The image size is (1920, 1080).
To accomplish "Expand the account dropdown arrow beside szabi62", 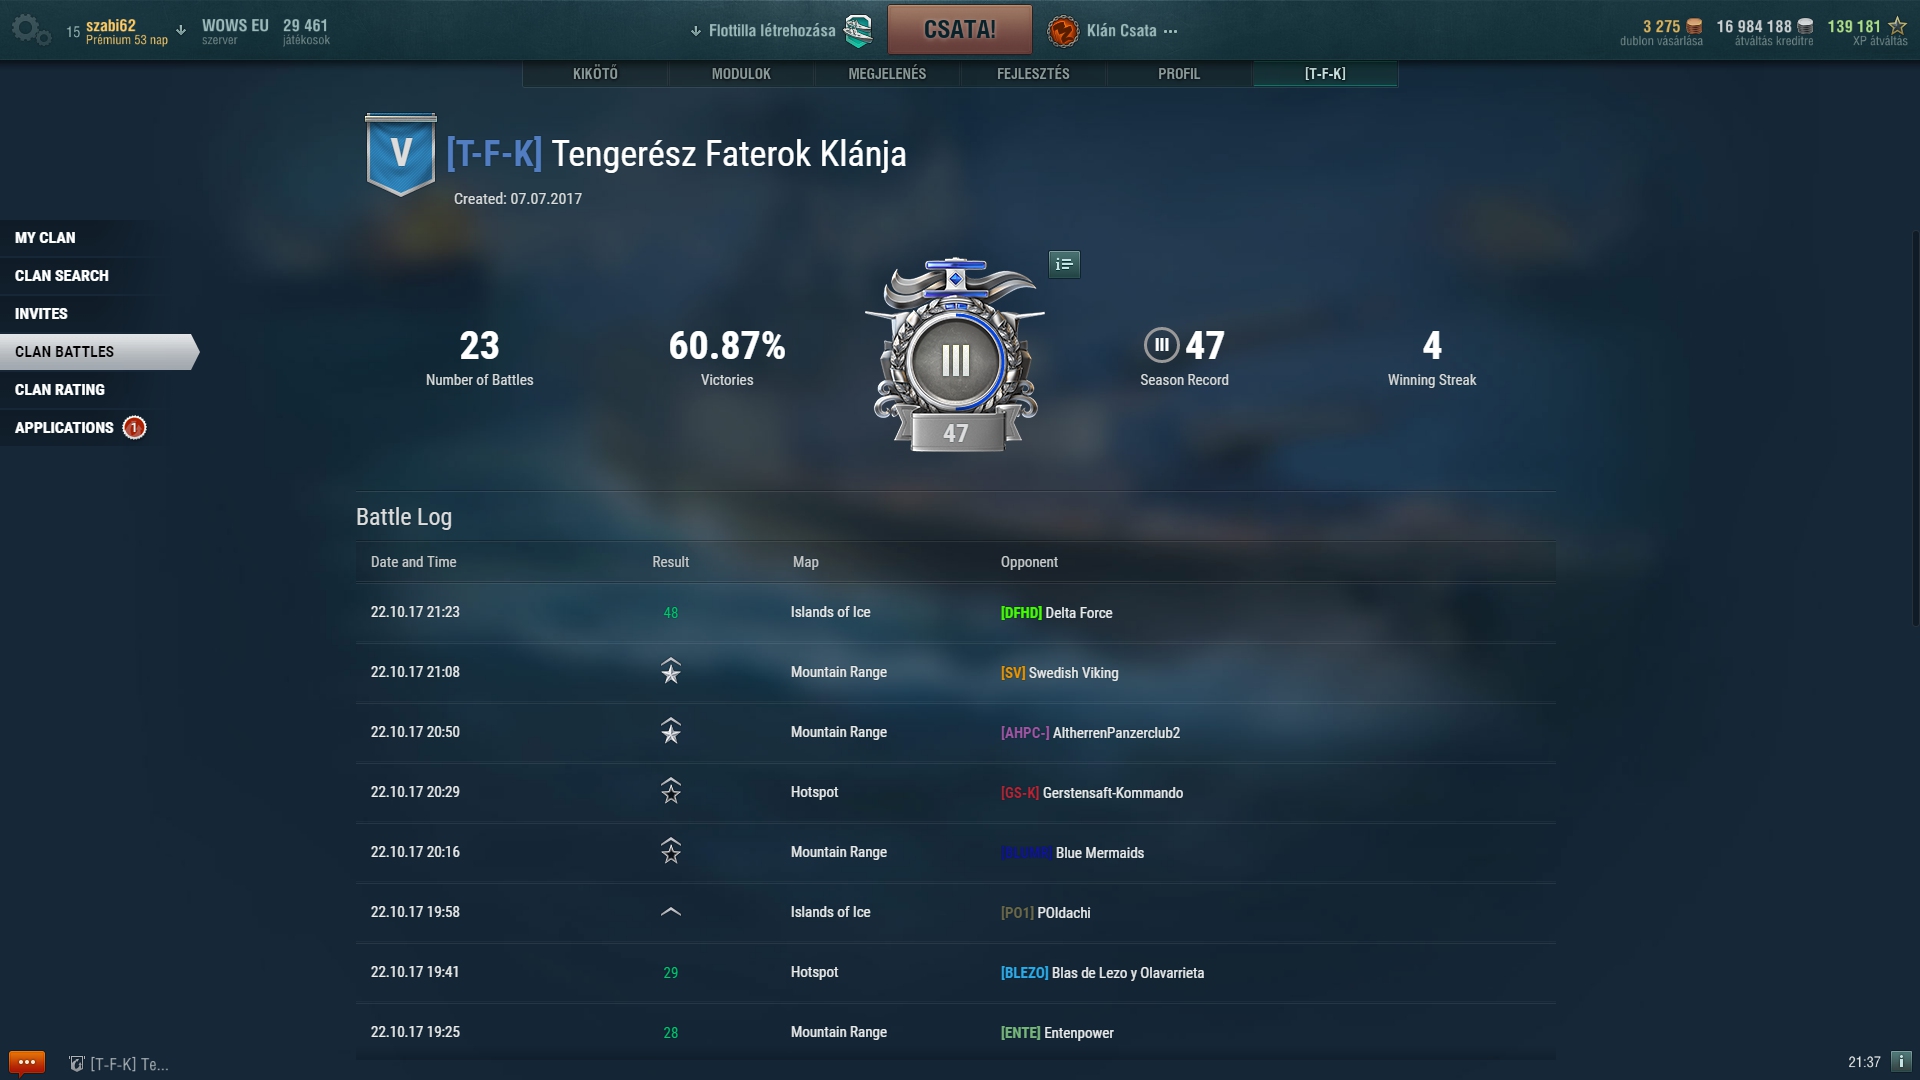I will coord(181,30).
